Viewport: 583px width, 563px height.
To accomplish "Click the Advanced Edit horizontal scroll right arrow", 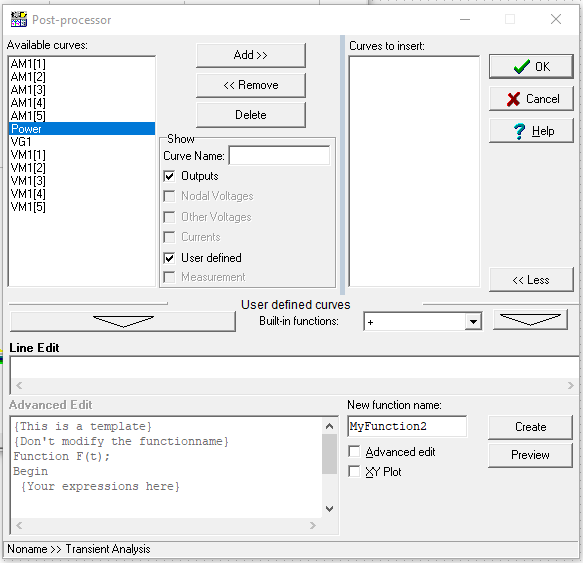I will tap(313, 525).
